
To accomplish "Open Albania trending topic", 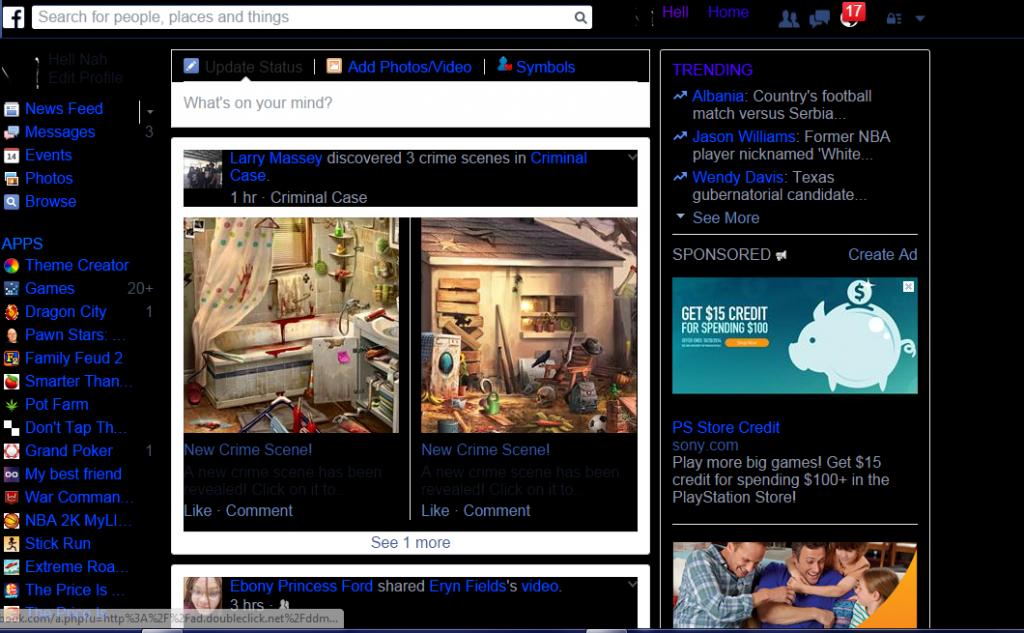I will 718,97.
